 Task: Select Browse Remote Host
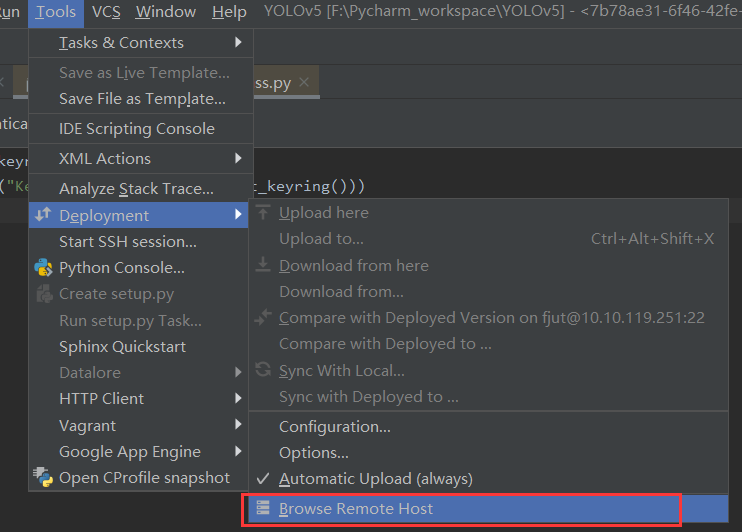[x=488, y=508]
